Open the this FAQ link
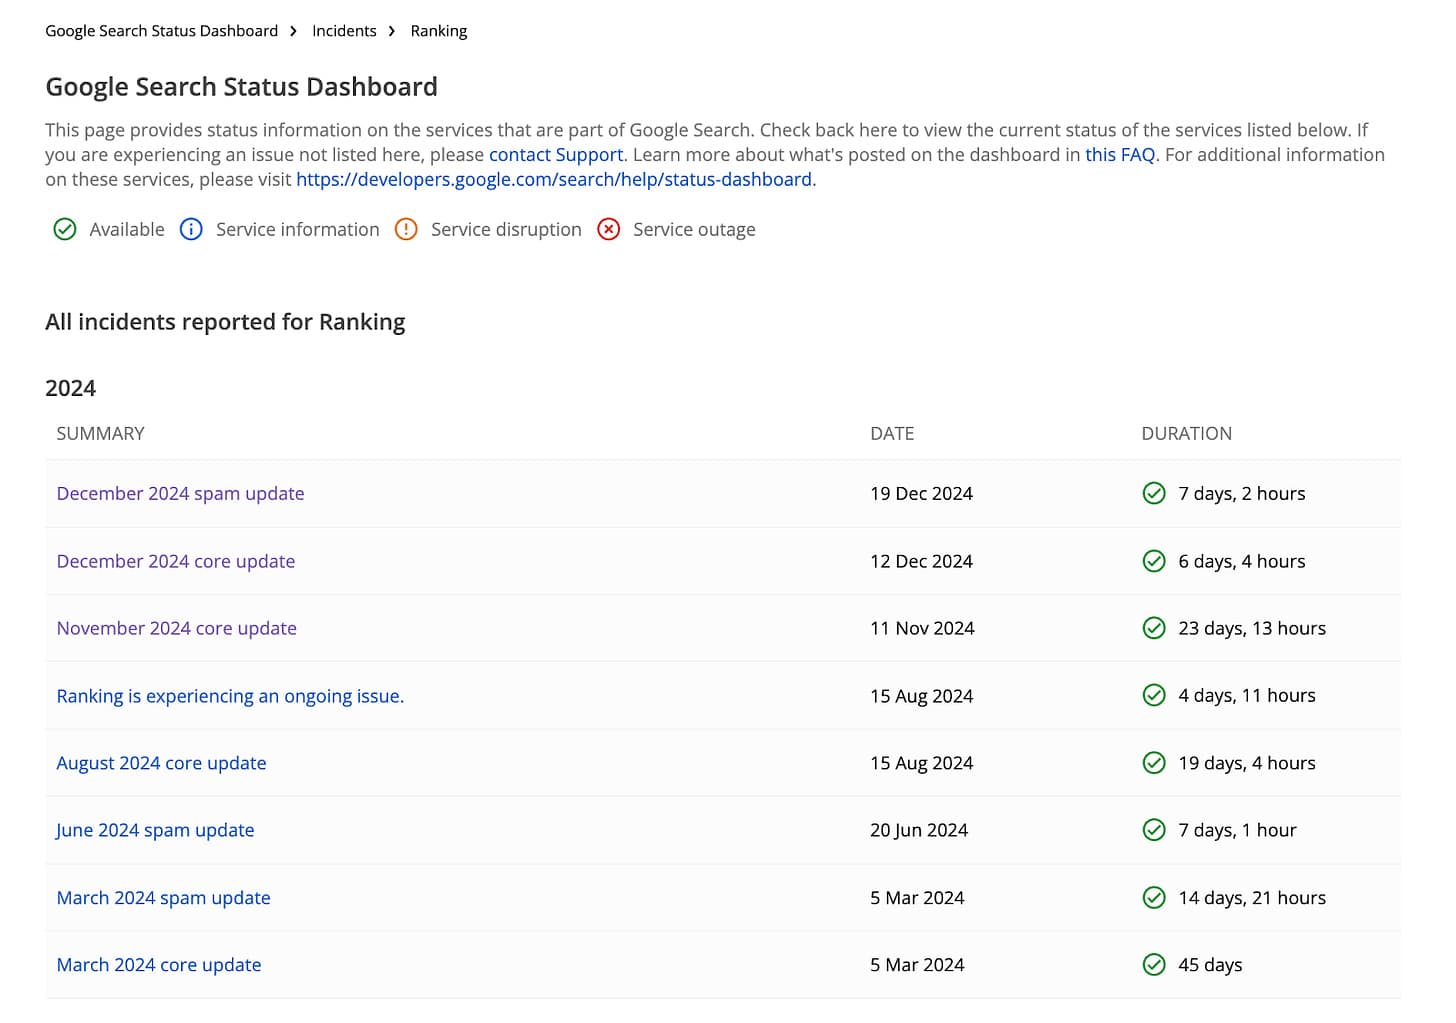This screenshot has width=1456, height=1023. (1119, 155)
